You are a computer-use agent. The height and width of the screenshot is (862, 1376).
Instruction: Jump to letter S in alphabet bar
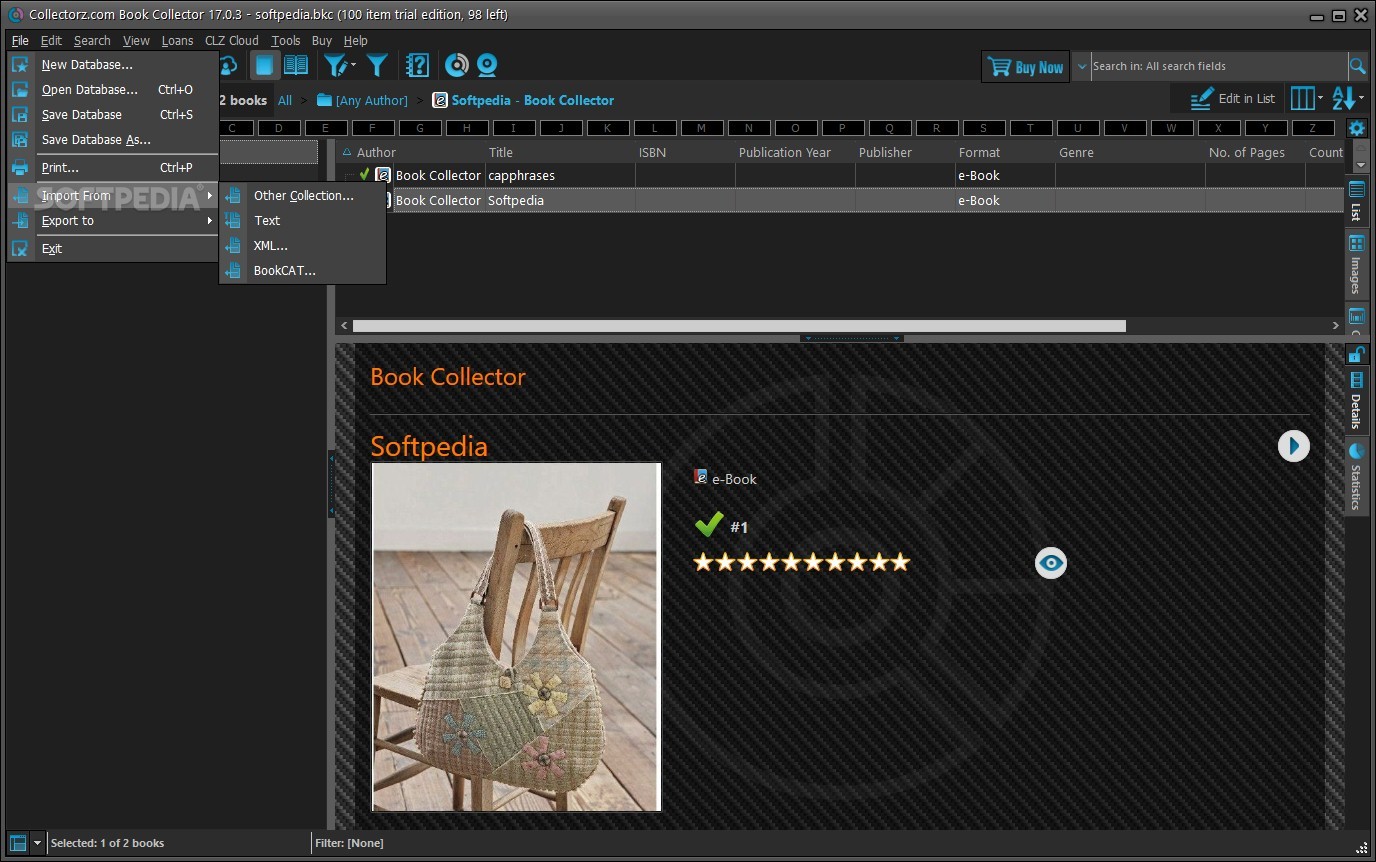click(983, 128)
